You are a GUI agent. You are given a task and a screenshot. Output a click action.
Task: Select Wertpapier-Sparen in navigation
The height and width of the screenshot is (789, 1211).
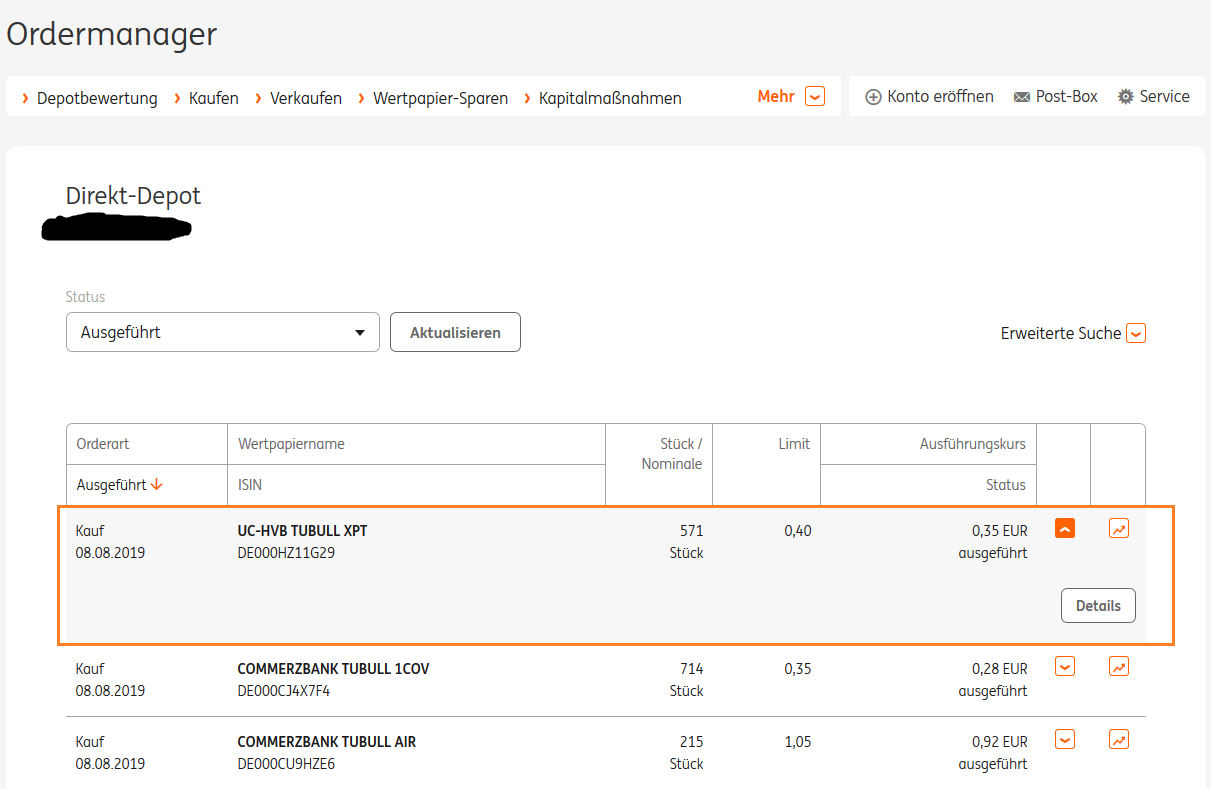pos(440,98)
